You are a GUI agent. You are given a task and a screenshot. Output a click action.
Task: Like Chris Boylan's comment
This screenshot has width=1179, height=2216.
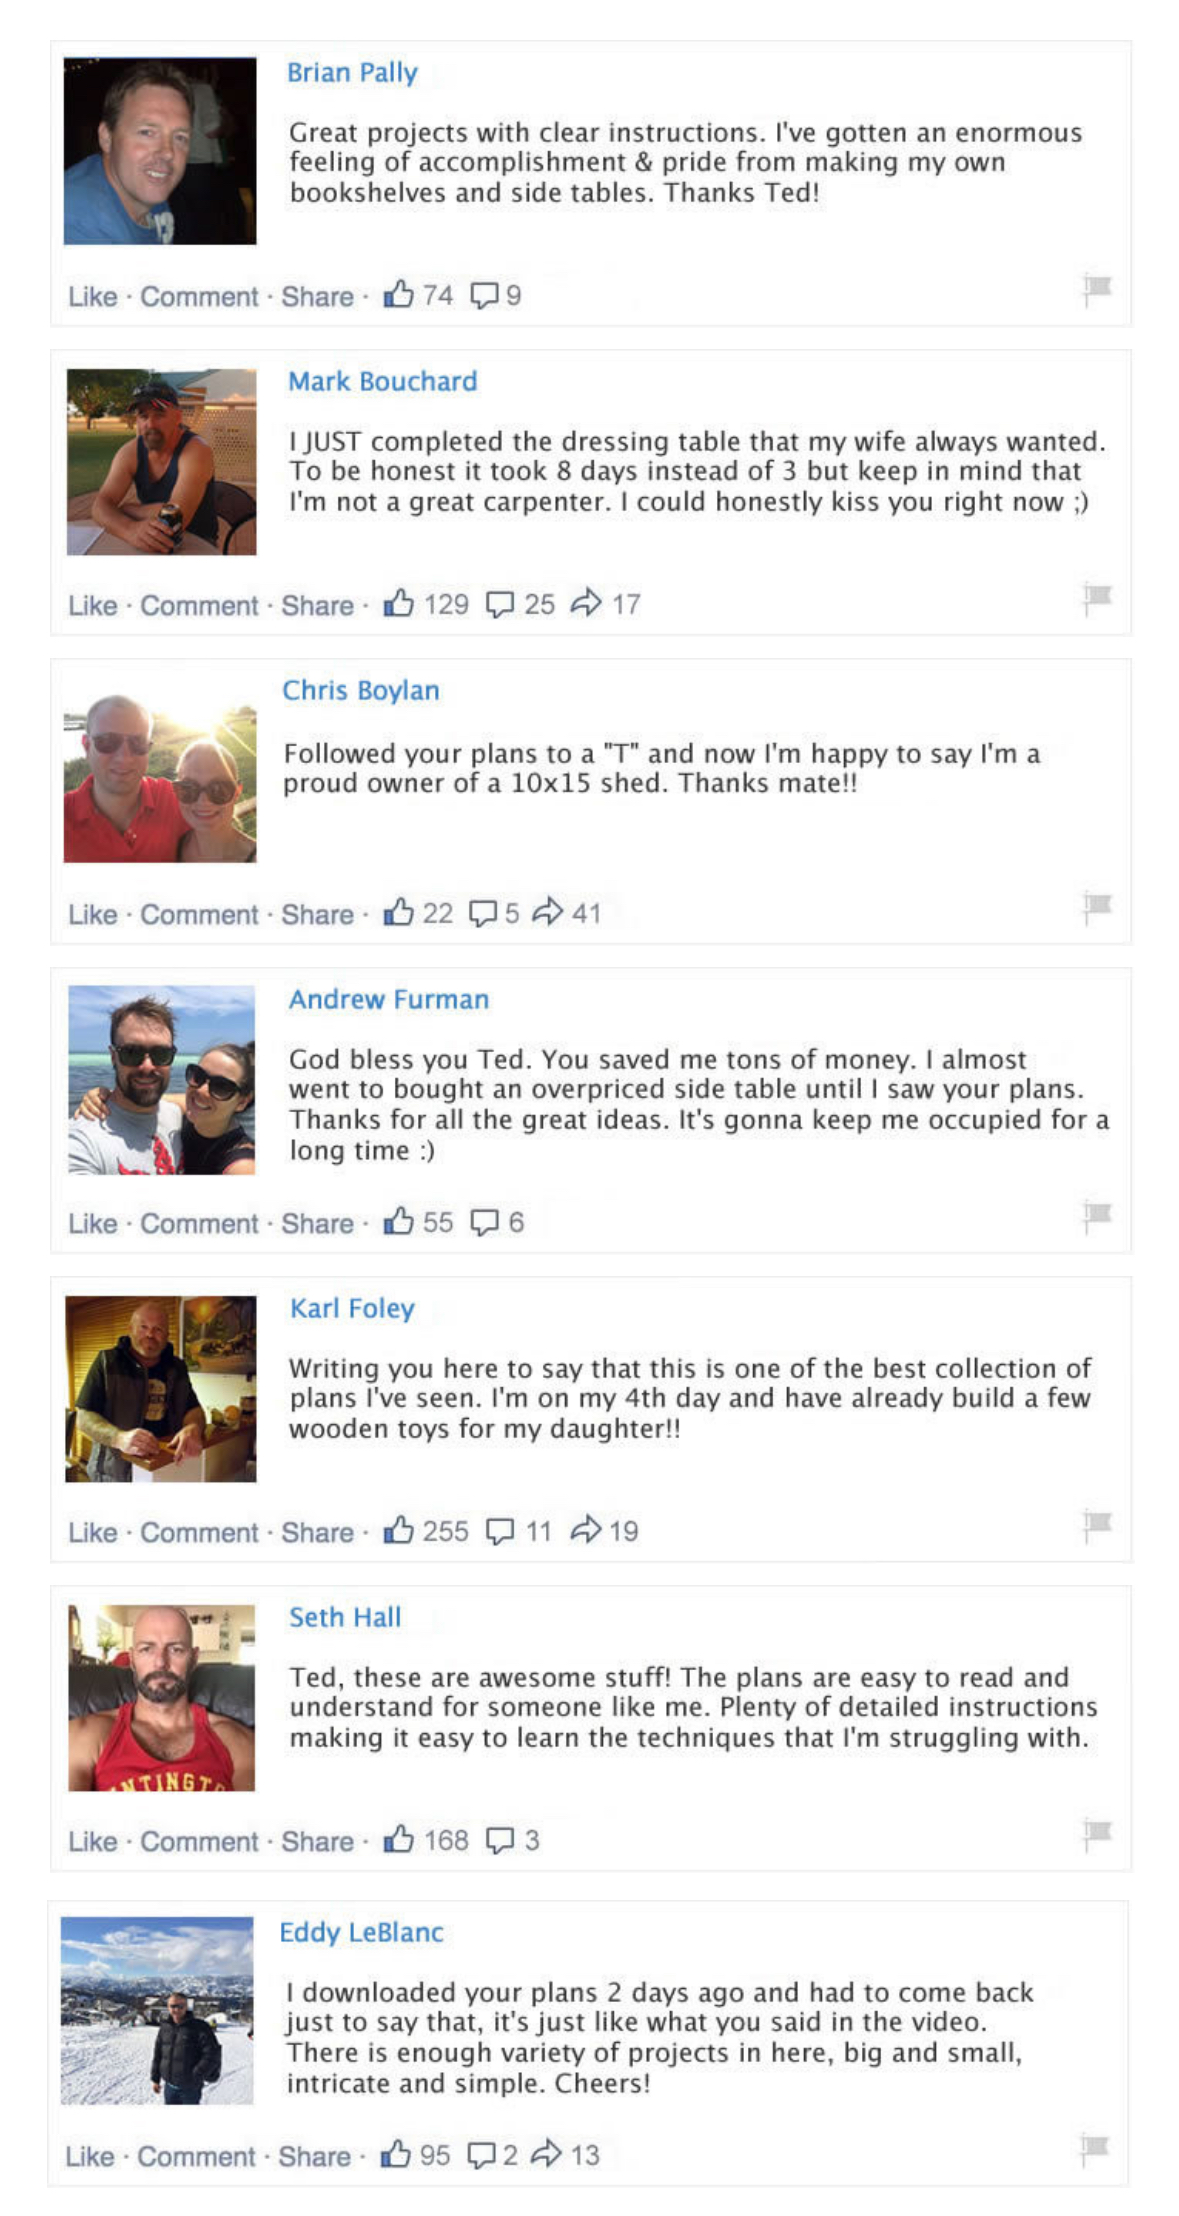(x=92, y=914)
